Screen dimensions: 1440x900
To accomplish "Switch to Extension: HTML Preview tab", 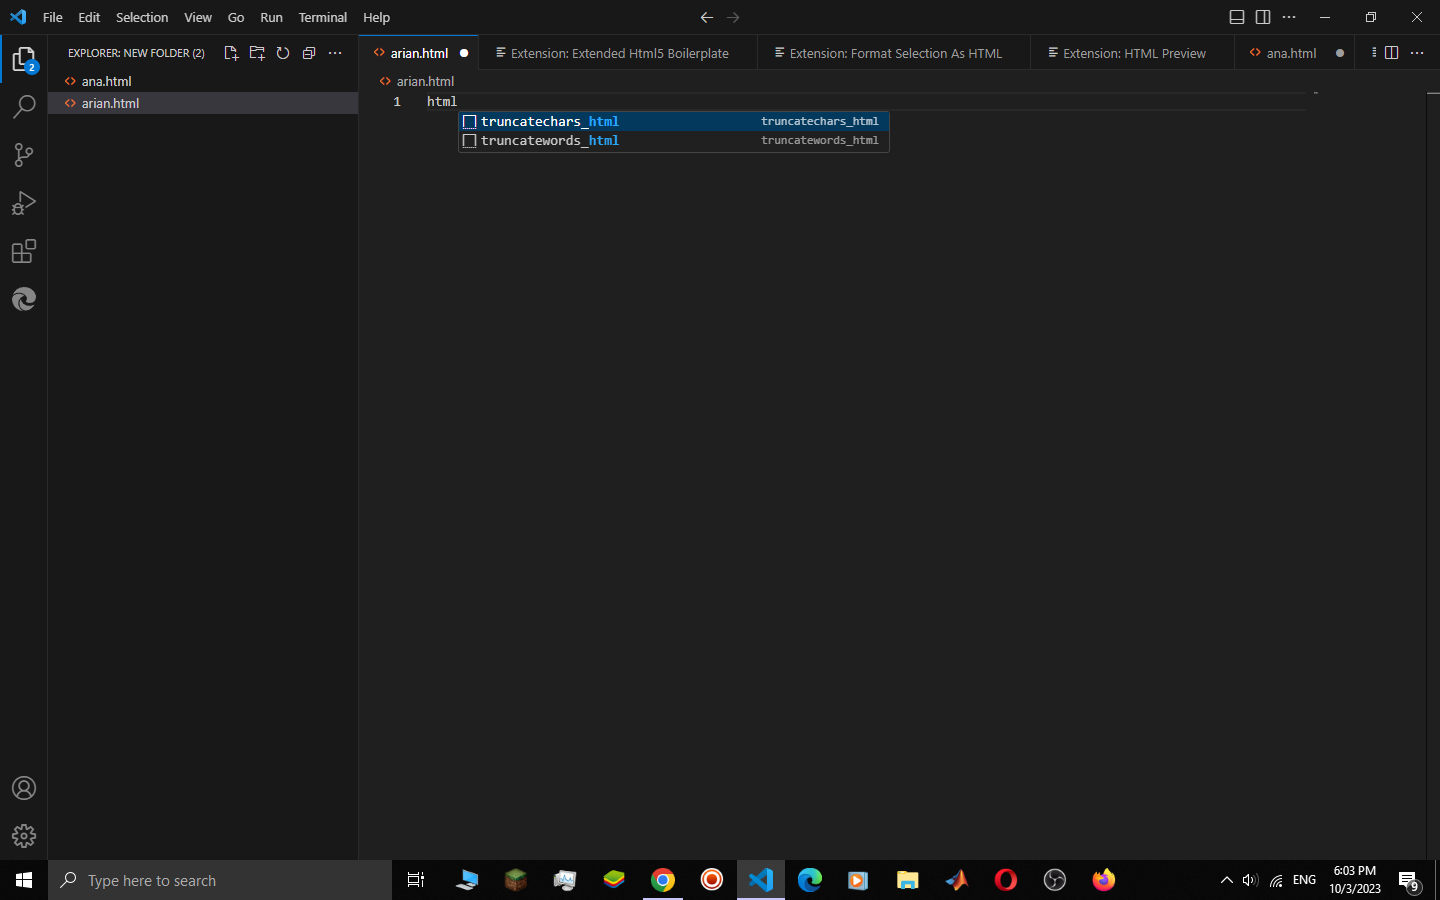I will point(1133,53).
